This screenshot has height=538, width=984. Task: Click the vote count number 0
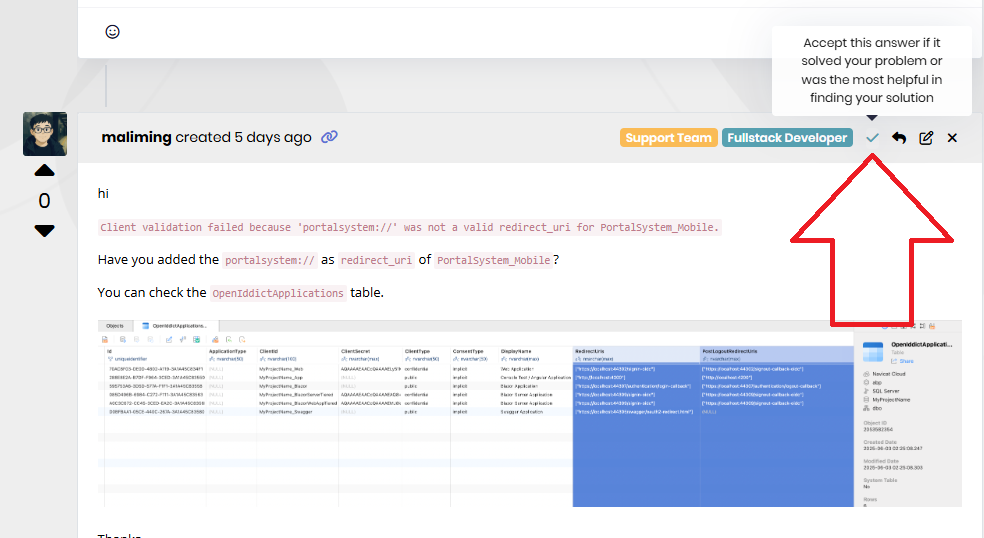[x=44, y=201]
